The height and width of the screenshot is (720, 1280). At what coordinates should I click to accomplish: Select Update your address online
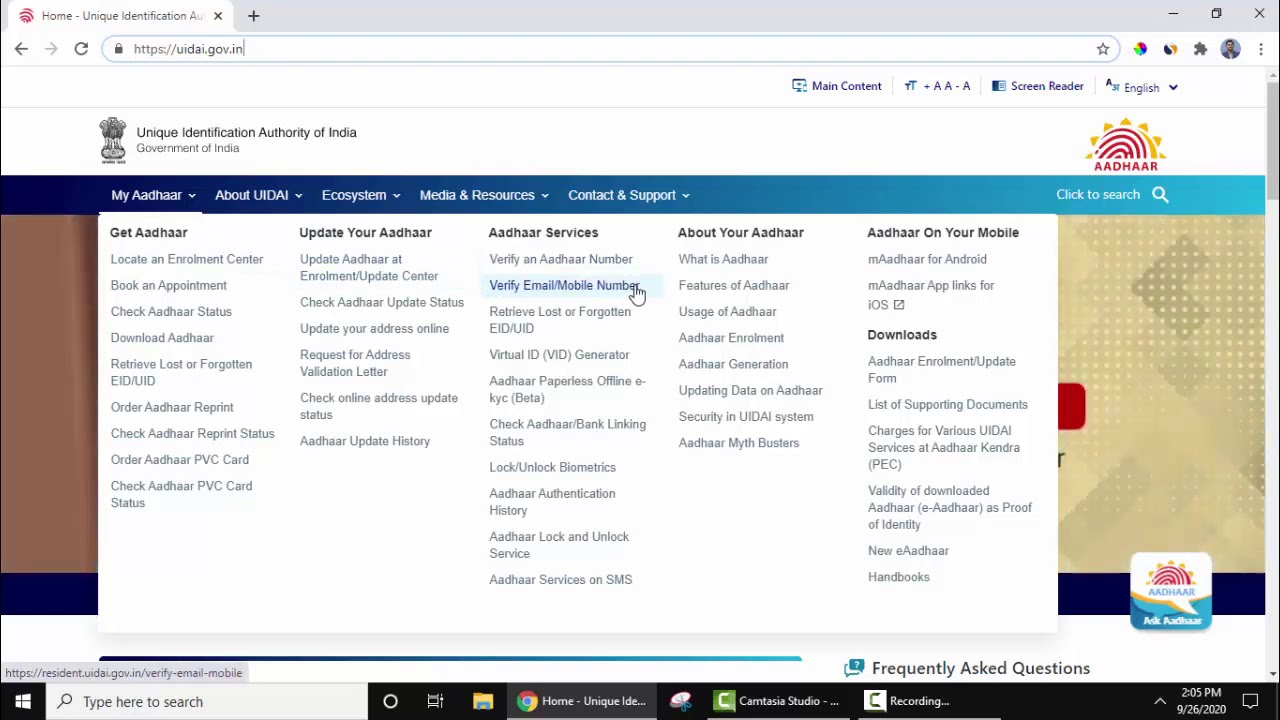[375, 328]
